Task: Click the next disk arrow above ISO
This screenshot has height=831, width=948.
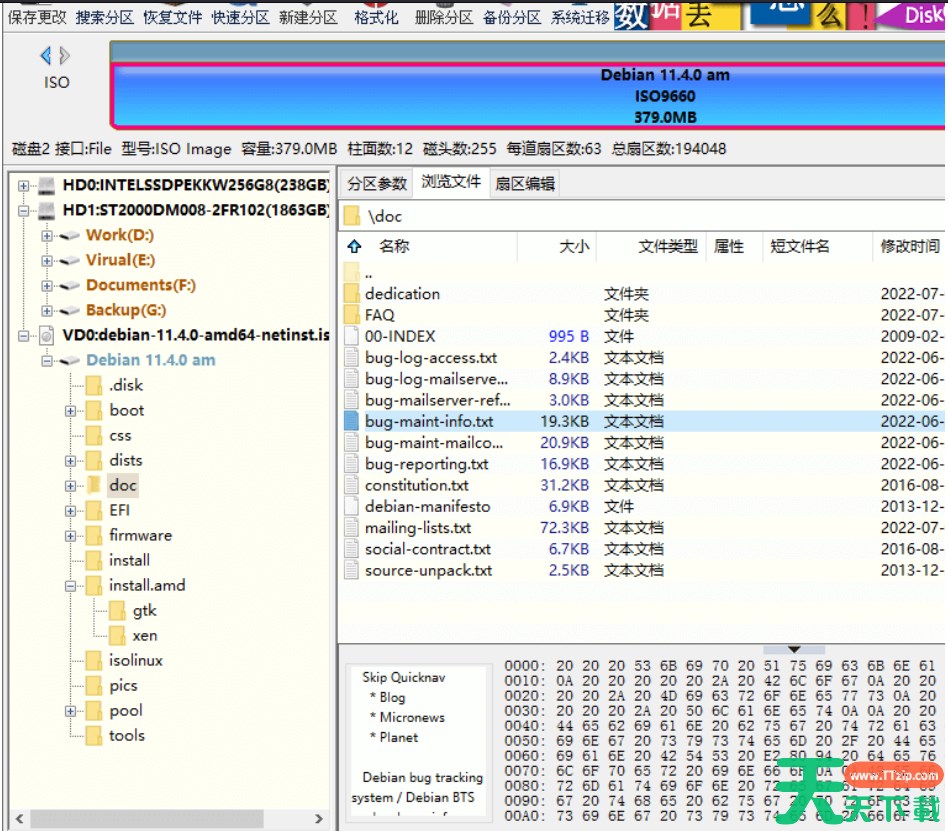Action: point(65,56)
